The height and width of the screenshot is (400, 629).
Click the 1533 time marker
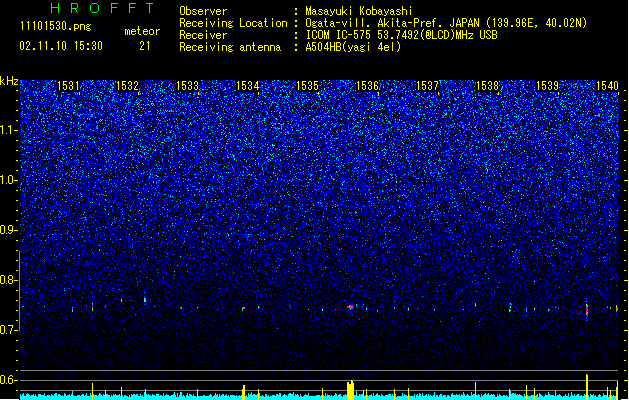click(x=187, y=86)
